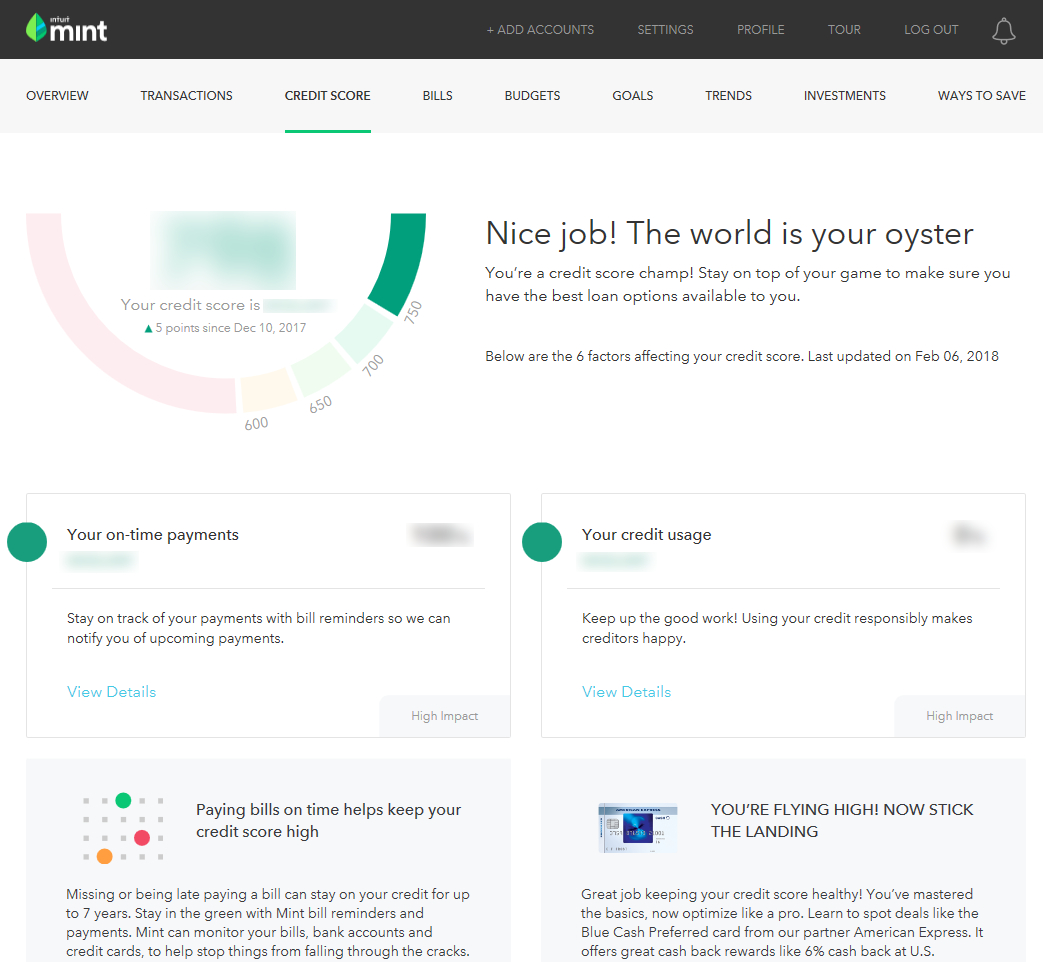This screenshot has width=1043, height=962.
Task: Select the Credit Score tab
Action: [327, 96]
